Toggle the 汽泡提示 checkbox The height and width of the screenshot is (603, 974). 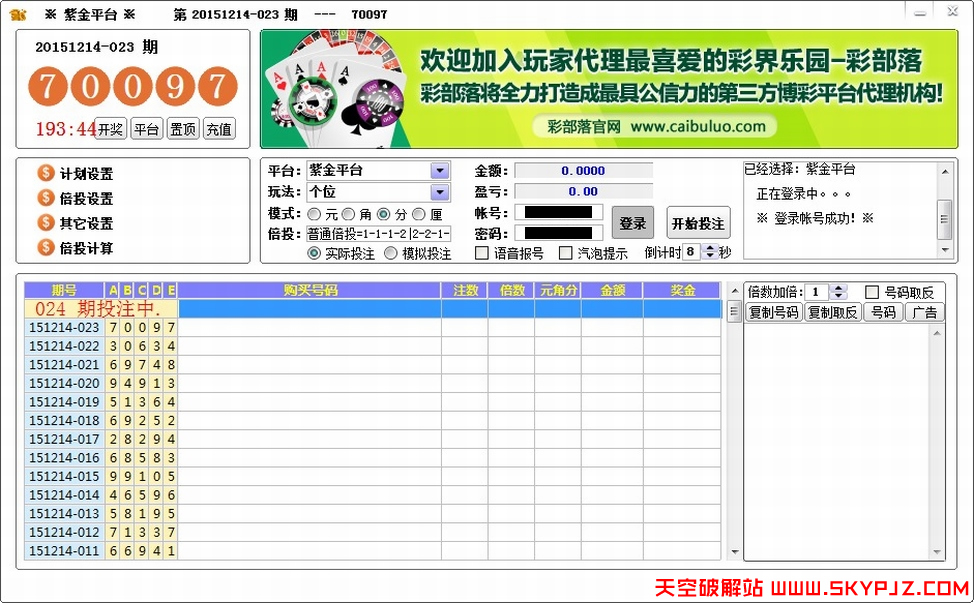coord(566,254)
